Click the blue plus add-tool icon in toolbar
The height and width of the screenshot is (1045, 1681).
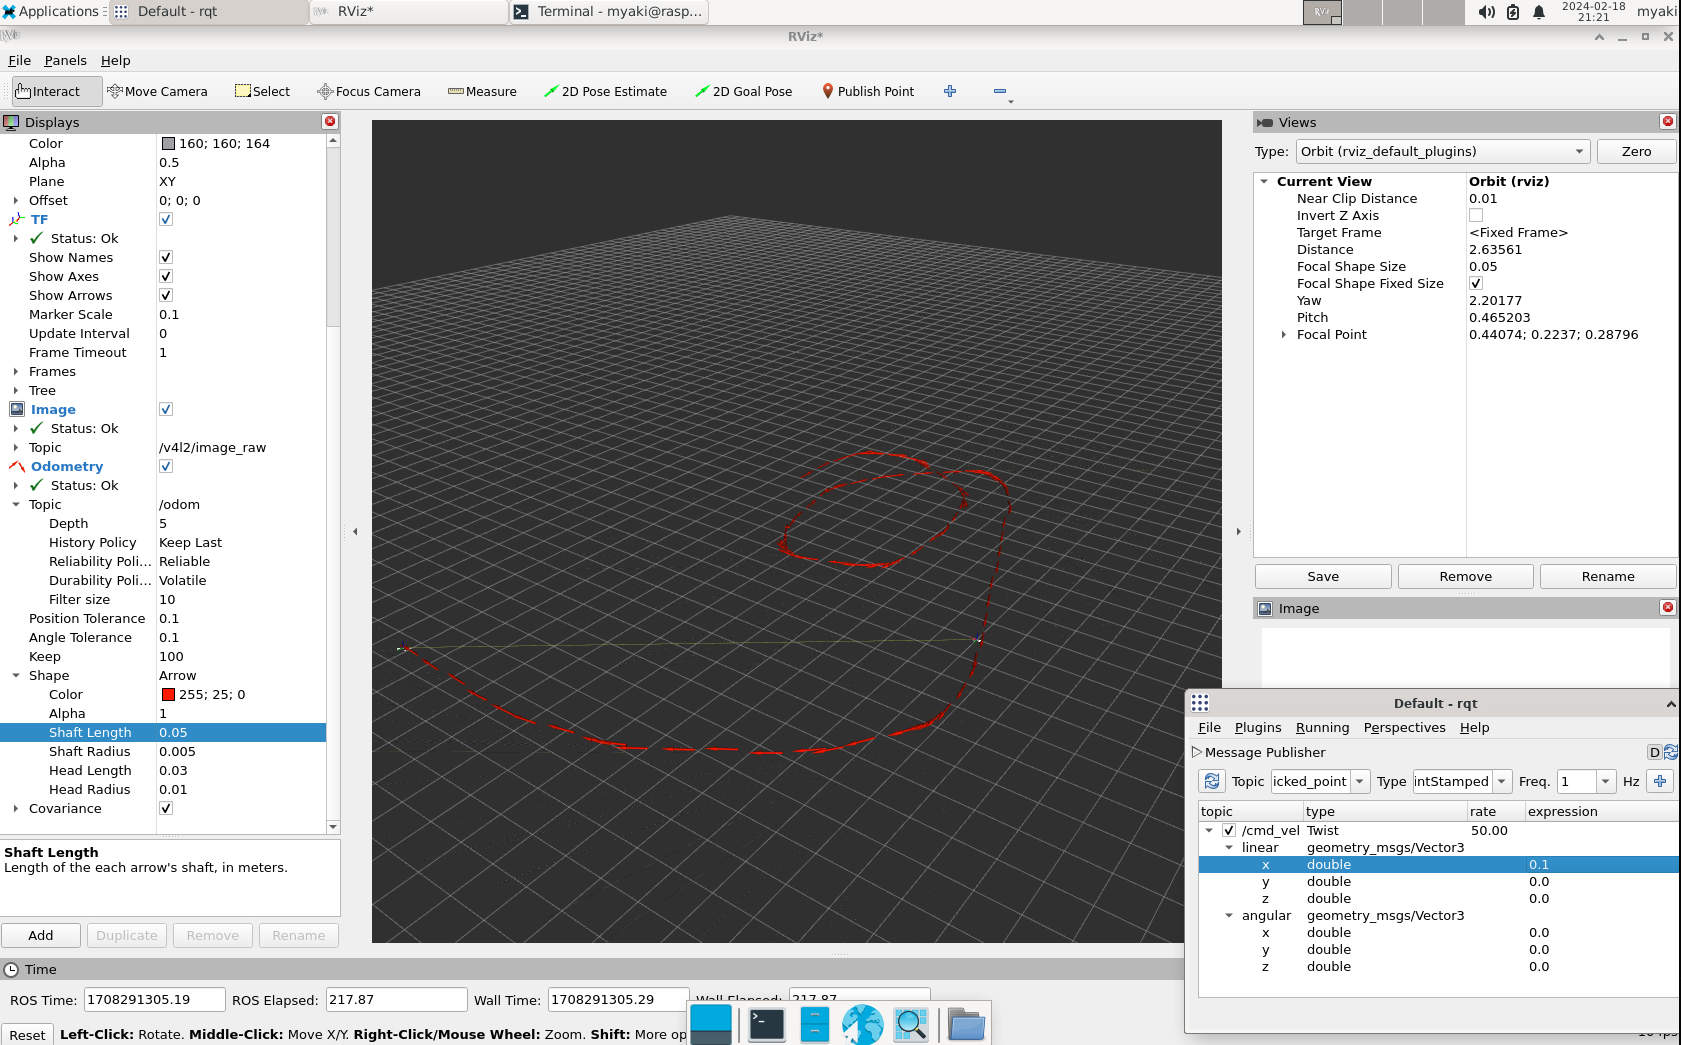click(950, 91)
